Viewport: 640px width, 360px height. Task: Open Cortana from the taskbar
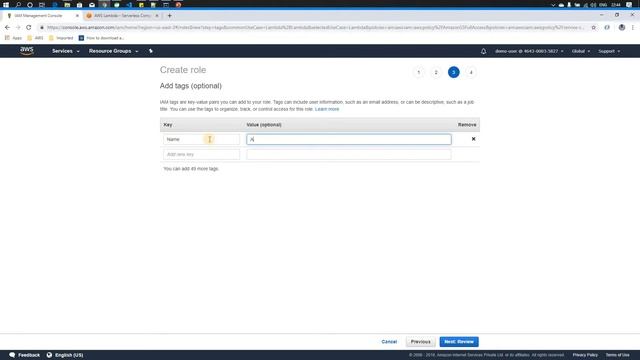click(30, 4)
